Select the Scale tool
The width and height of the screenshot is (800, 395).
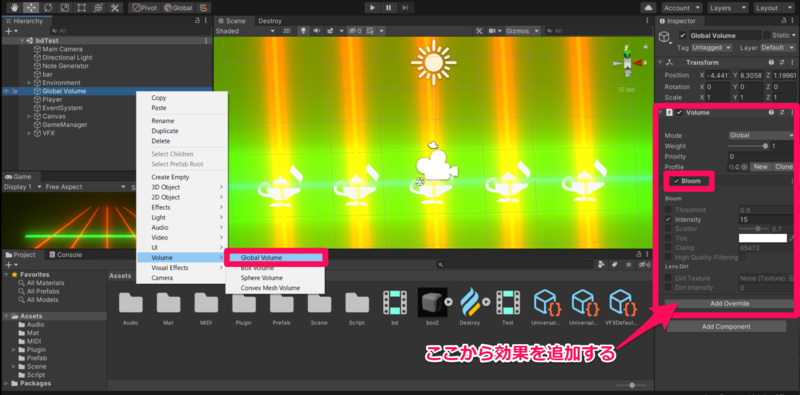pyautogui.click(x=65, y=8)
